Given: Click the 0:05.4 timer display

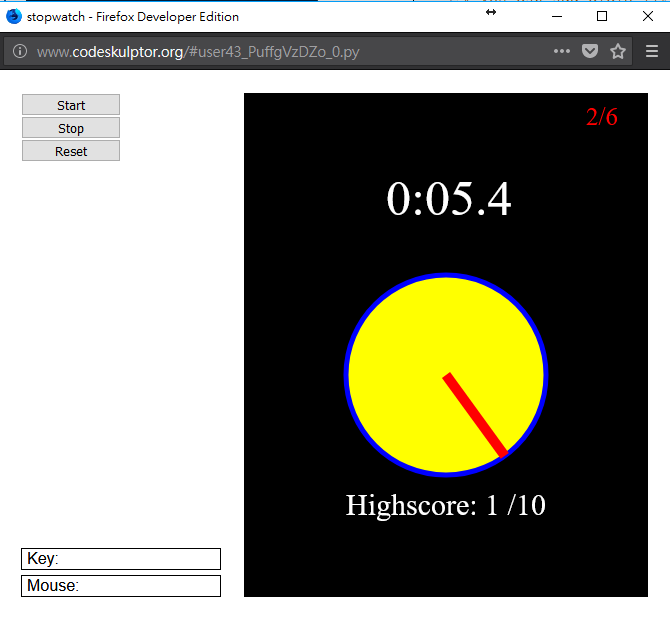Looking at the screenshot, I should 449,199.
